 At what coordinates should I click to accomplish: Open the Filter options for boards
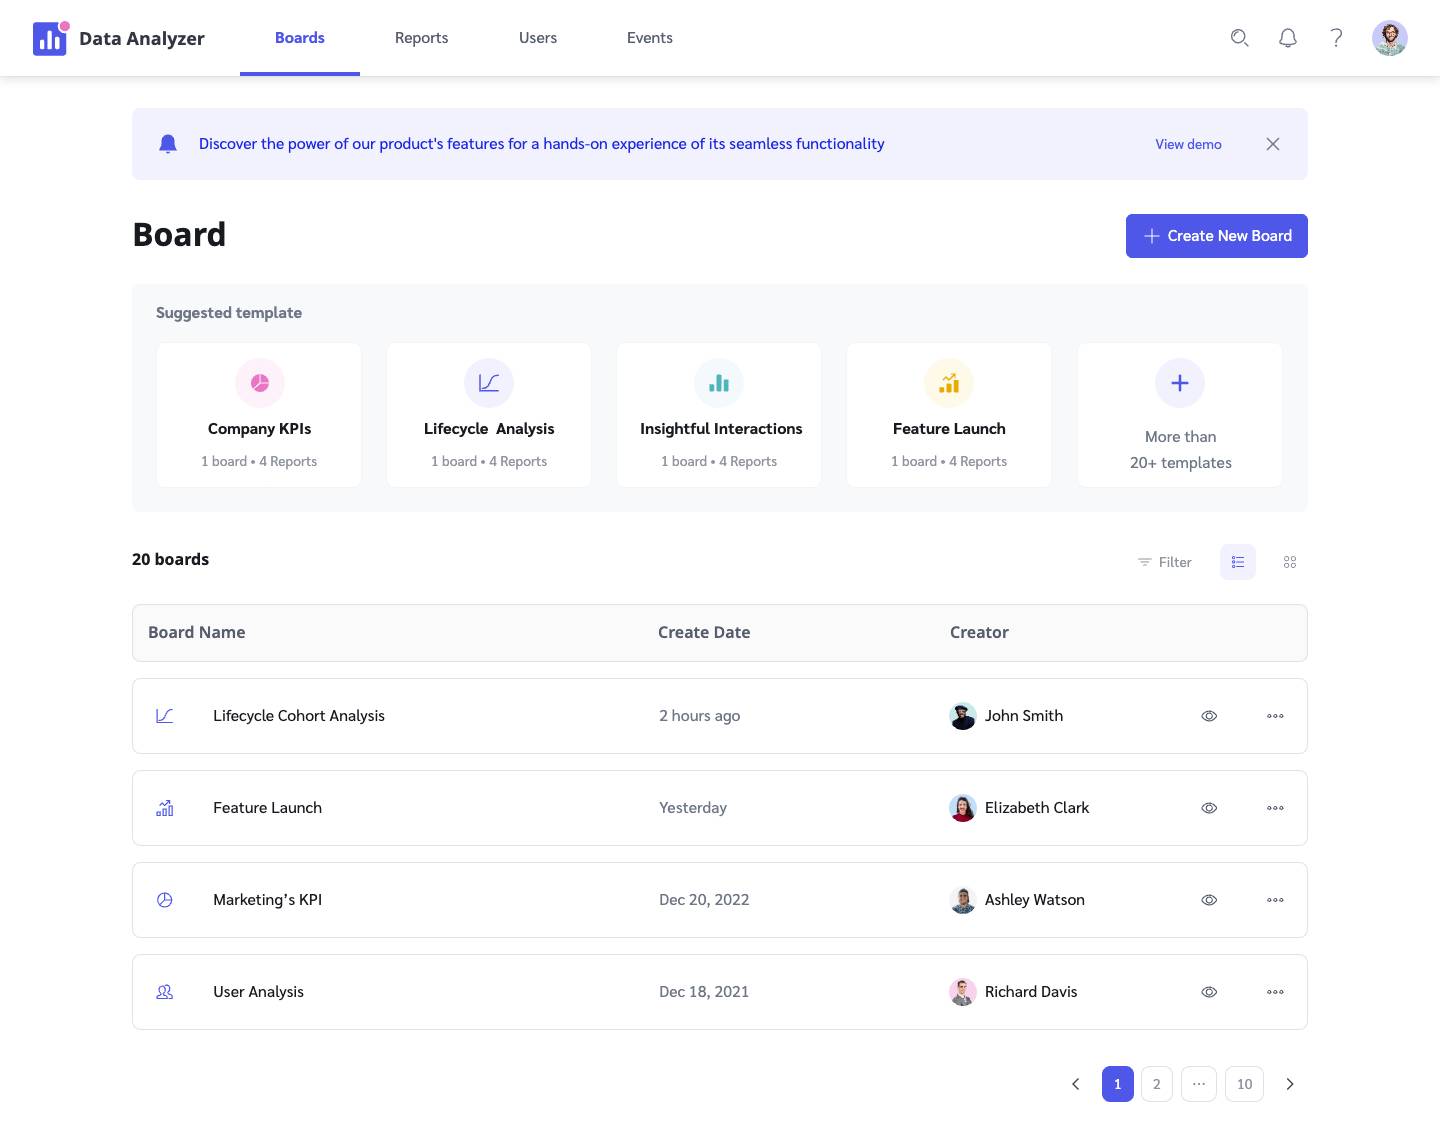pyautogui.click(x=1165, y=562)
